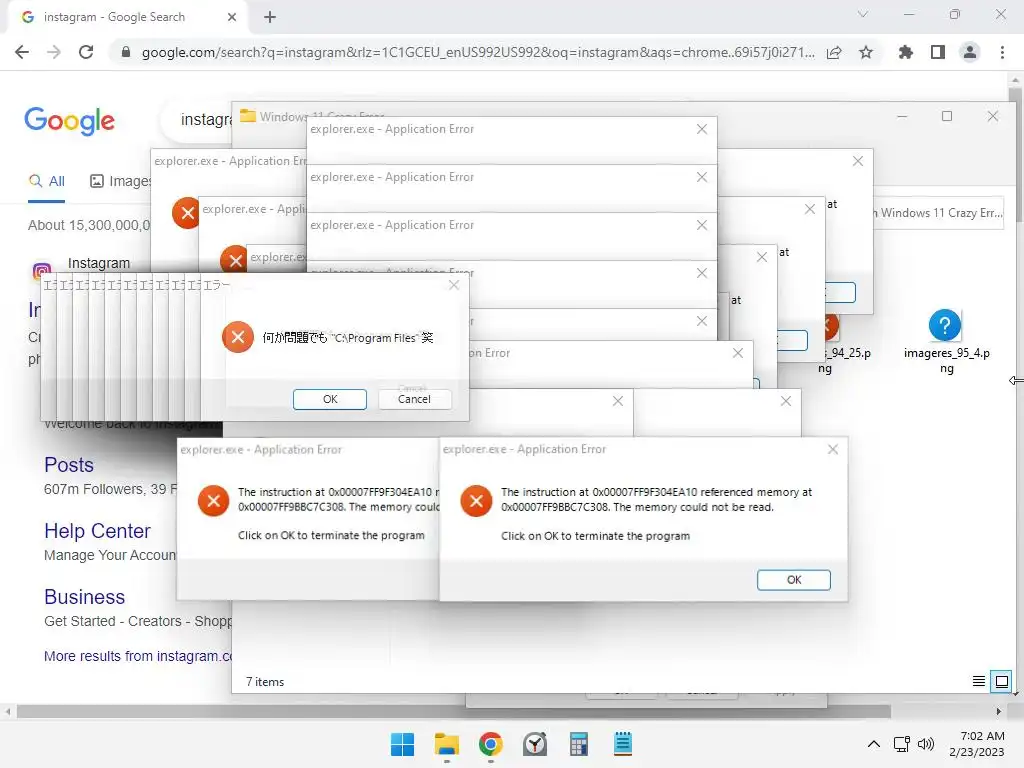Viewport: 1024px width, 768px height.
Task: Open taskbar clock and date
Action: [x=976, y=744]
